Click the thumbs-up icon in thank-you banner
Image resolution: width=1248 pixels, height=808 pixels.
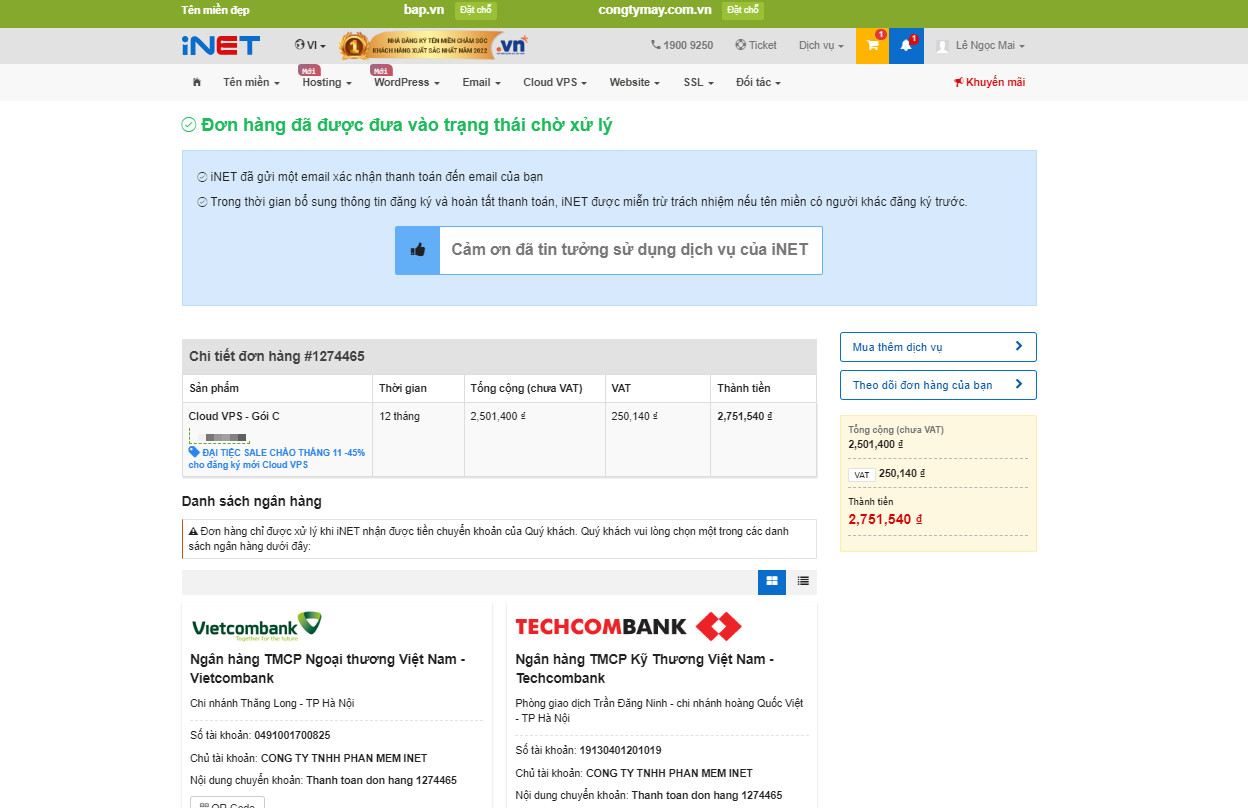coord(418,250)
